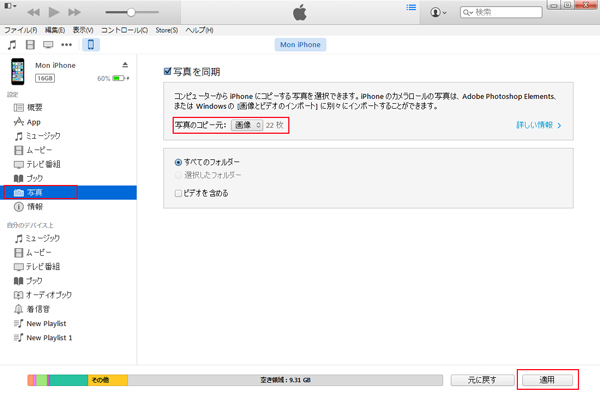Viewport: 600px width, 395px height.
Task: Click the Mon iPhone tab label
Action: click(300, 44)
